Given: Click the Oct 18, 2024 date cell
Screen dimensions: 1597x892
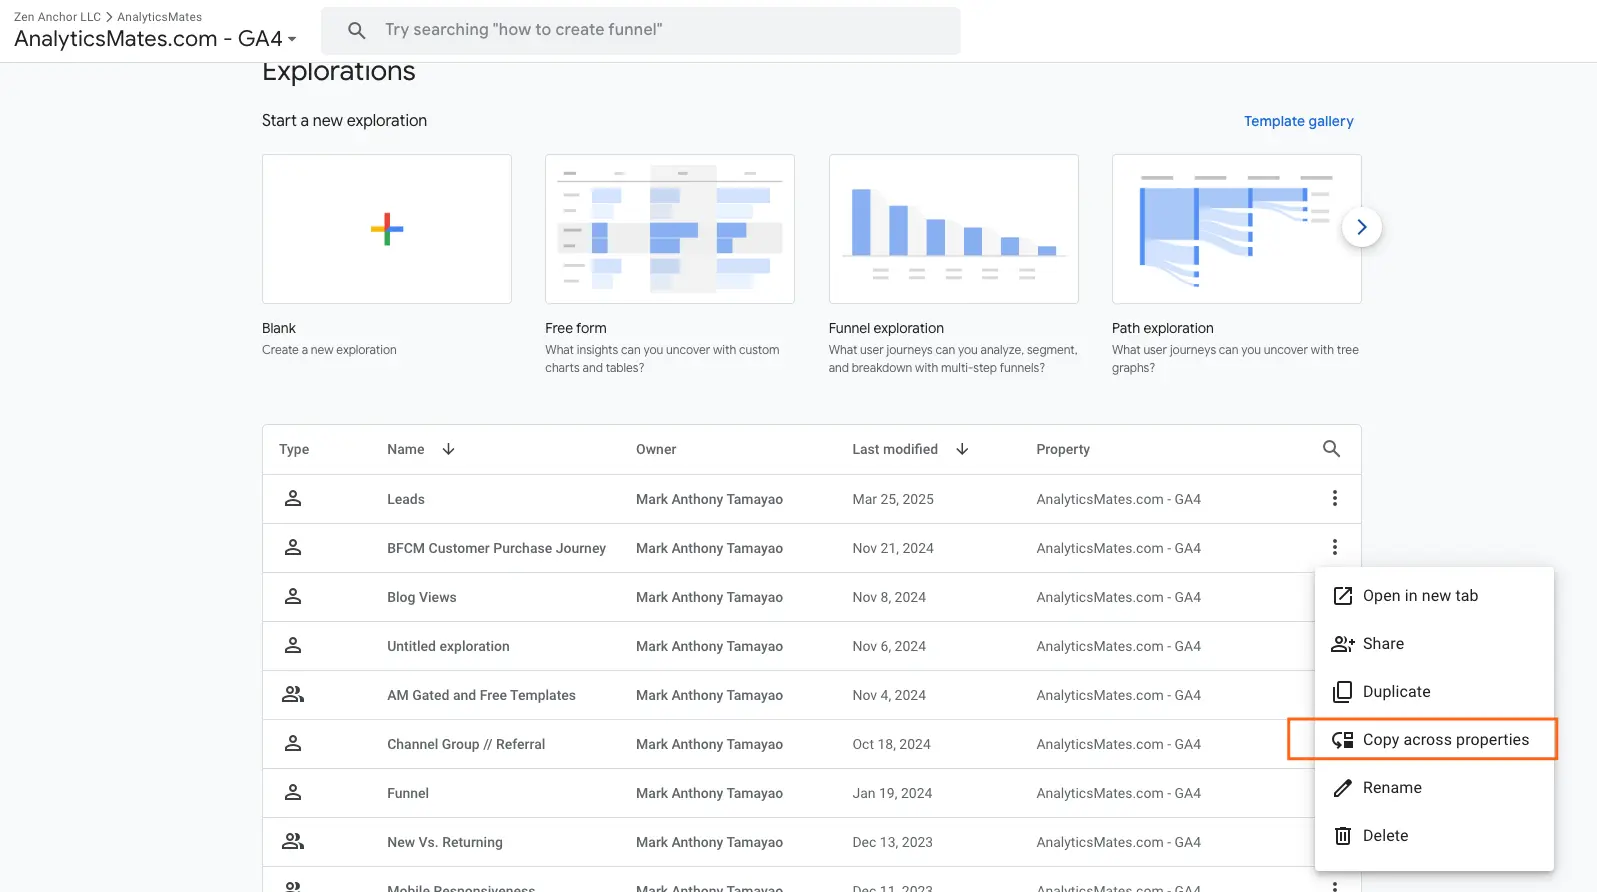Looking at the screenshot, I should [x=891, y=744].
